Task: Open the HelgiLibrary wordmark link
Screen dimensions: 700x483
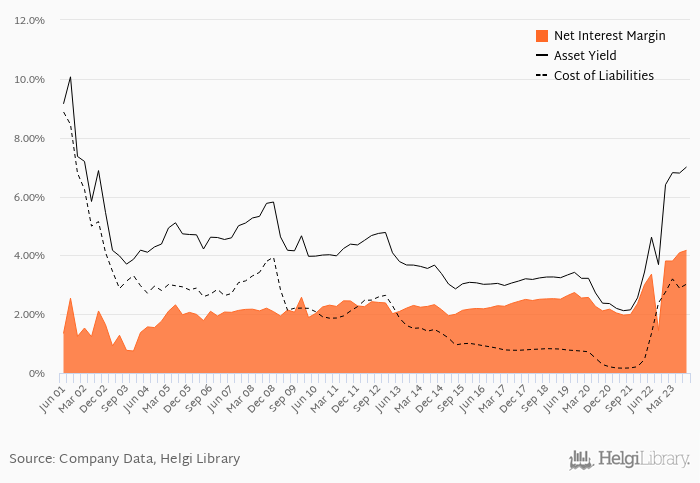Action: pyautogui.click(x=643, y=459)
